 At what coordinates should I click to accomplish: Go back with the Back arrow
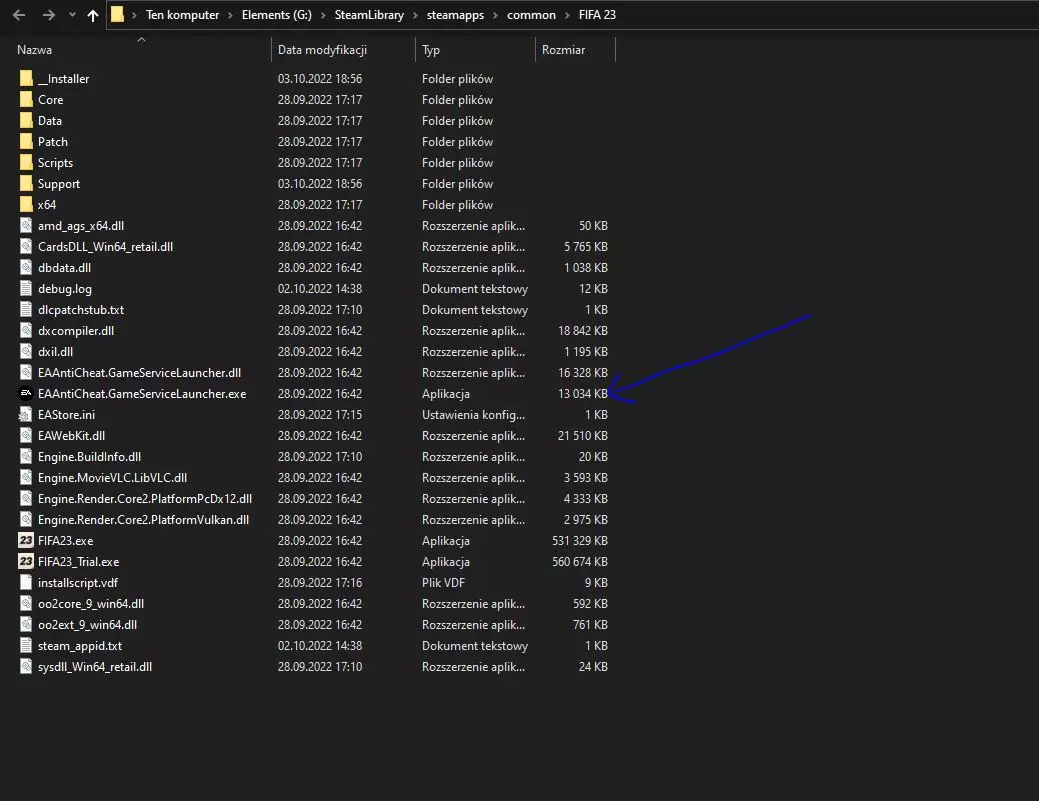pos(19,15)
